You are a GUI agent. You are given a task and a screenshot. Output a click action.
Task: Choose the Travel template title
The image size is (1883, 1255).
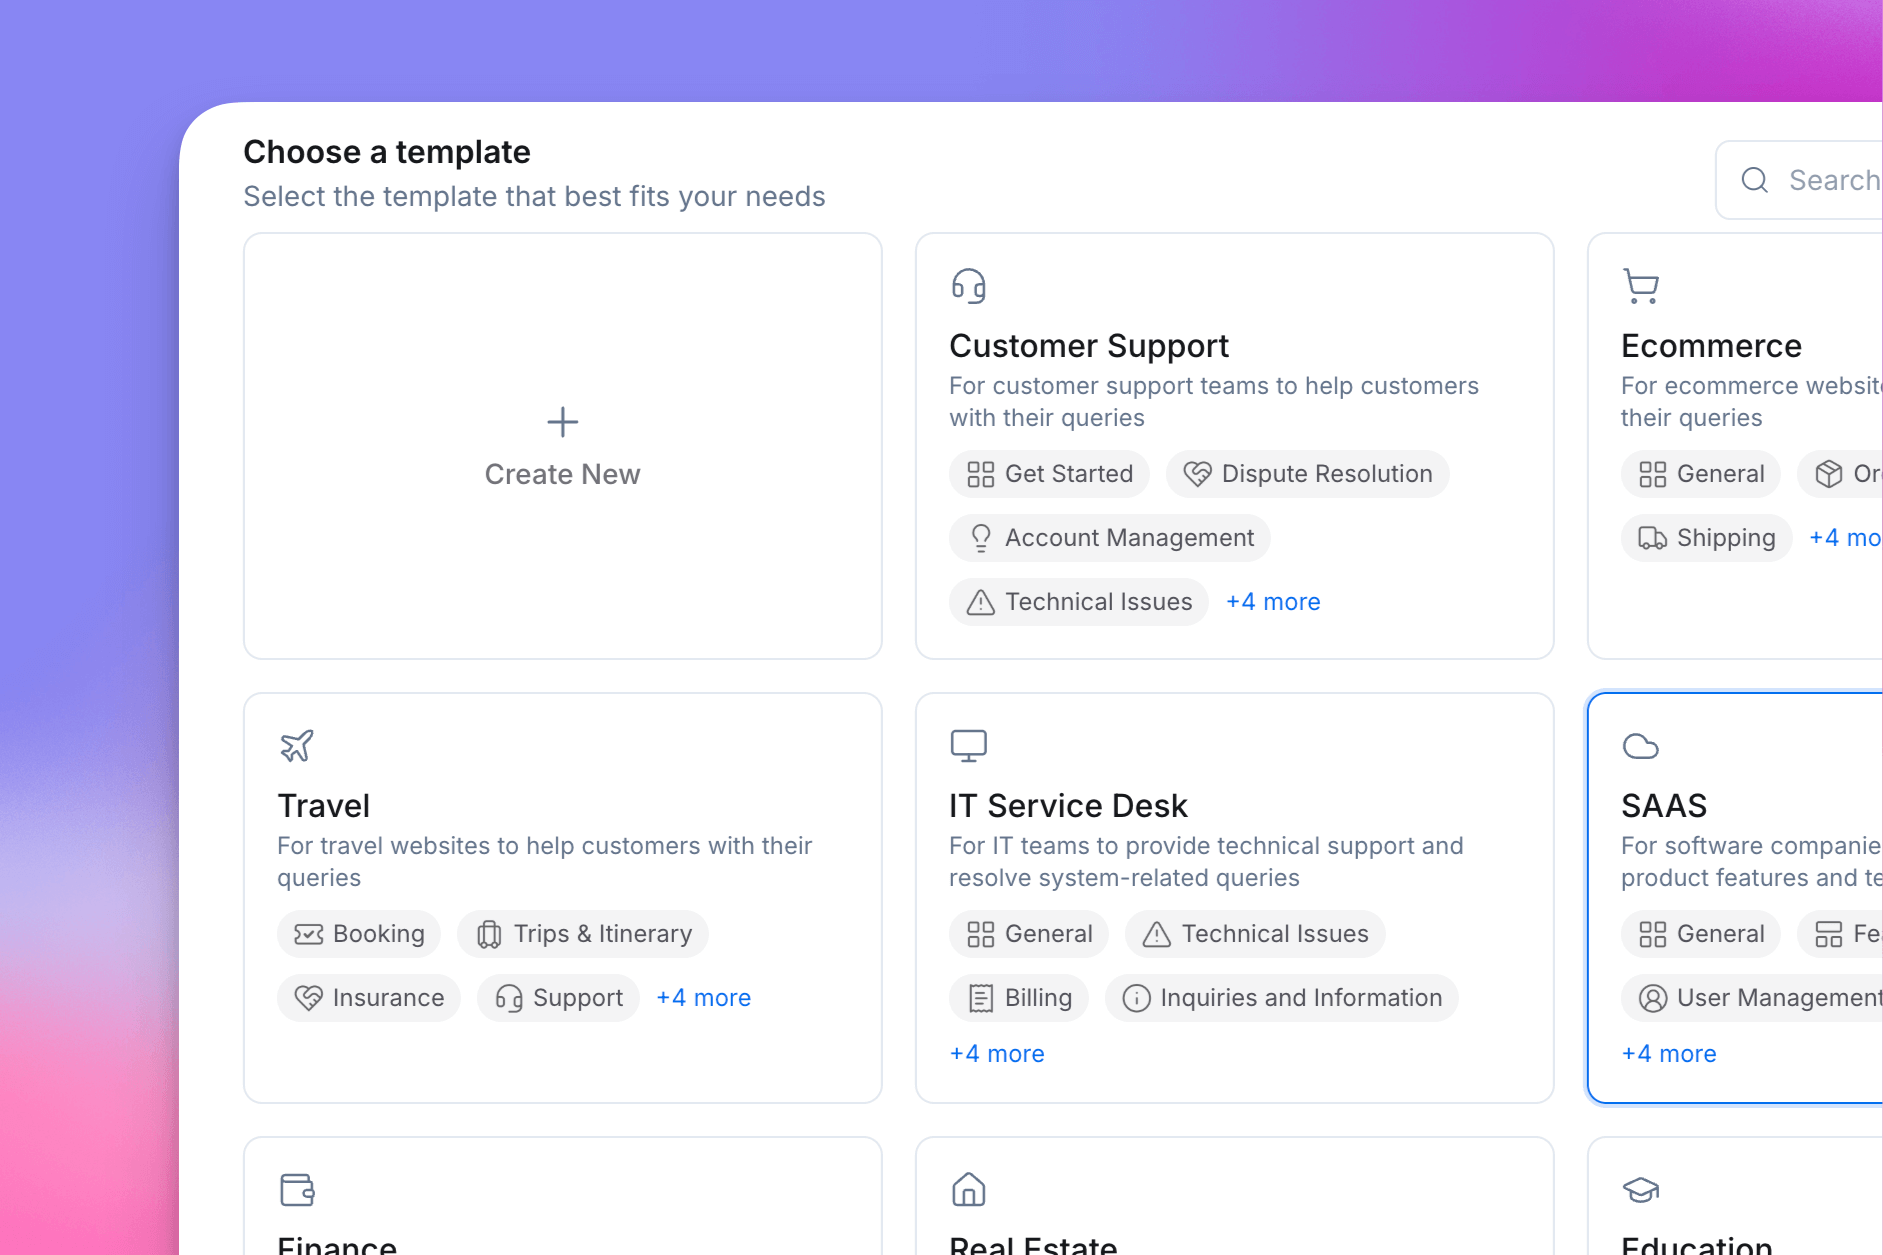click(x=324, y=806)
